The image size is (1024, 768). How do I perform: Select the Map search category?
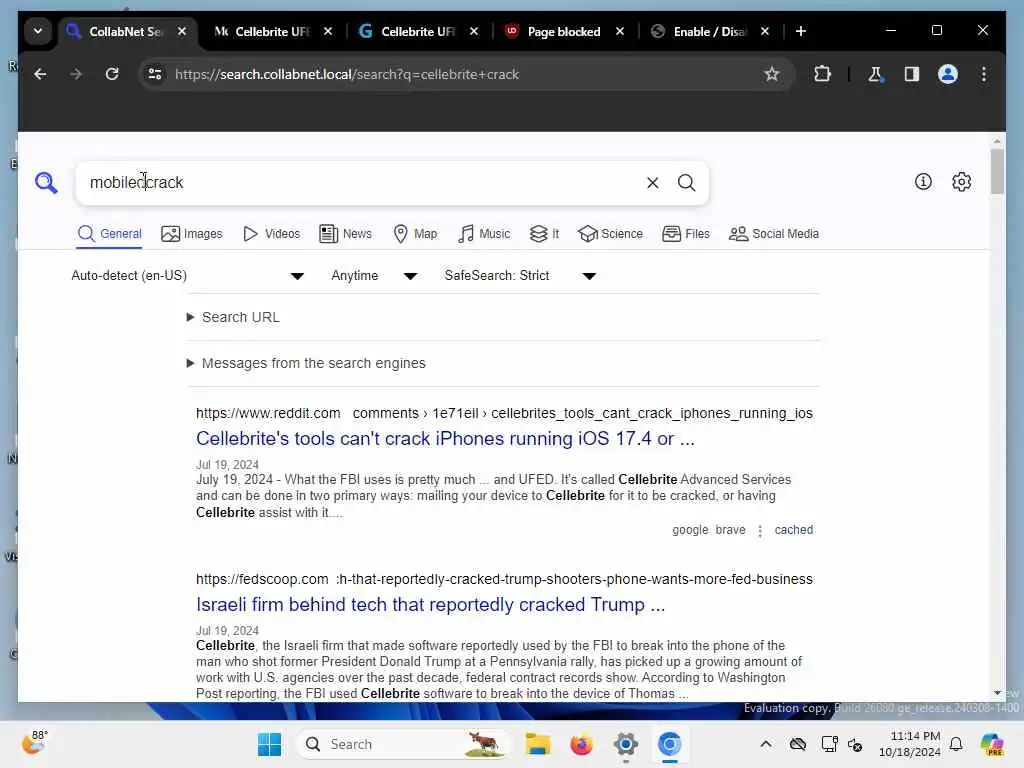click(415, 234)
